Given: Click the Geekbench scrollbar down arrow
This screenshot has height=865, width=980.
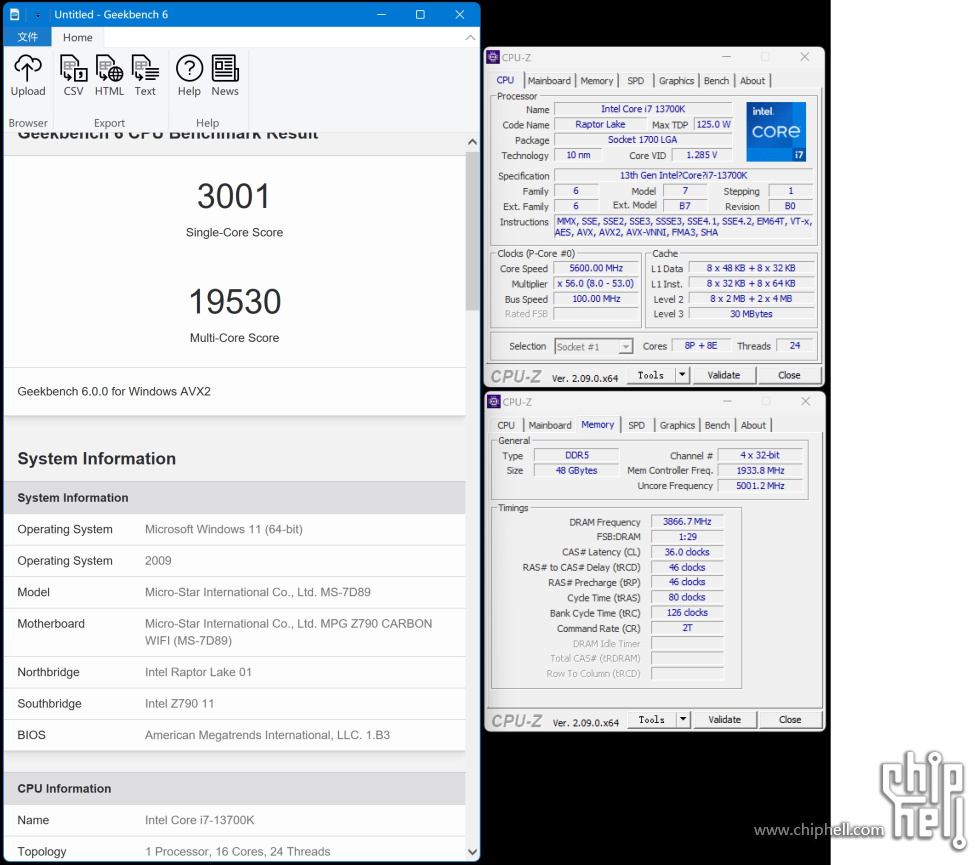Looking at the screenshot, I should point(472,852).
